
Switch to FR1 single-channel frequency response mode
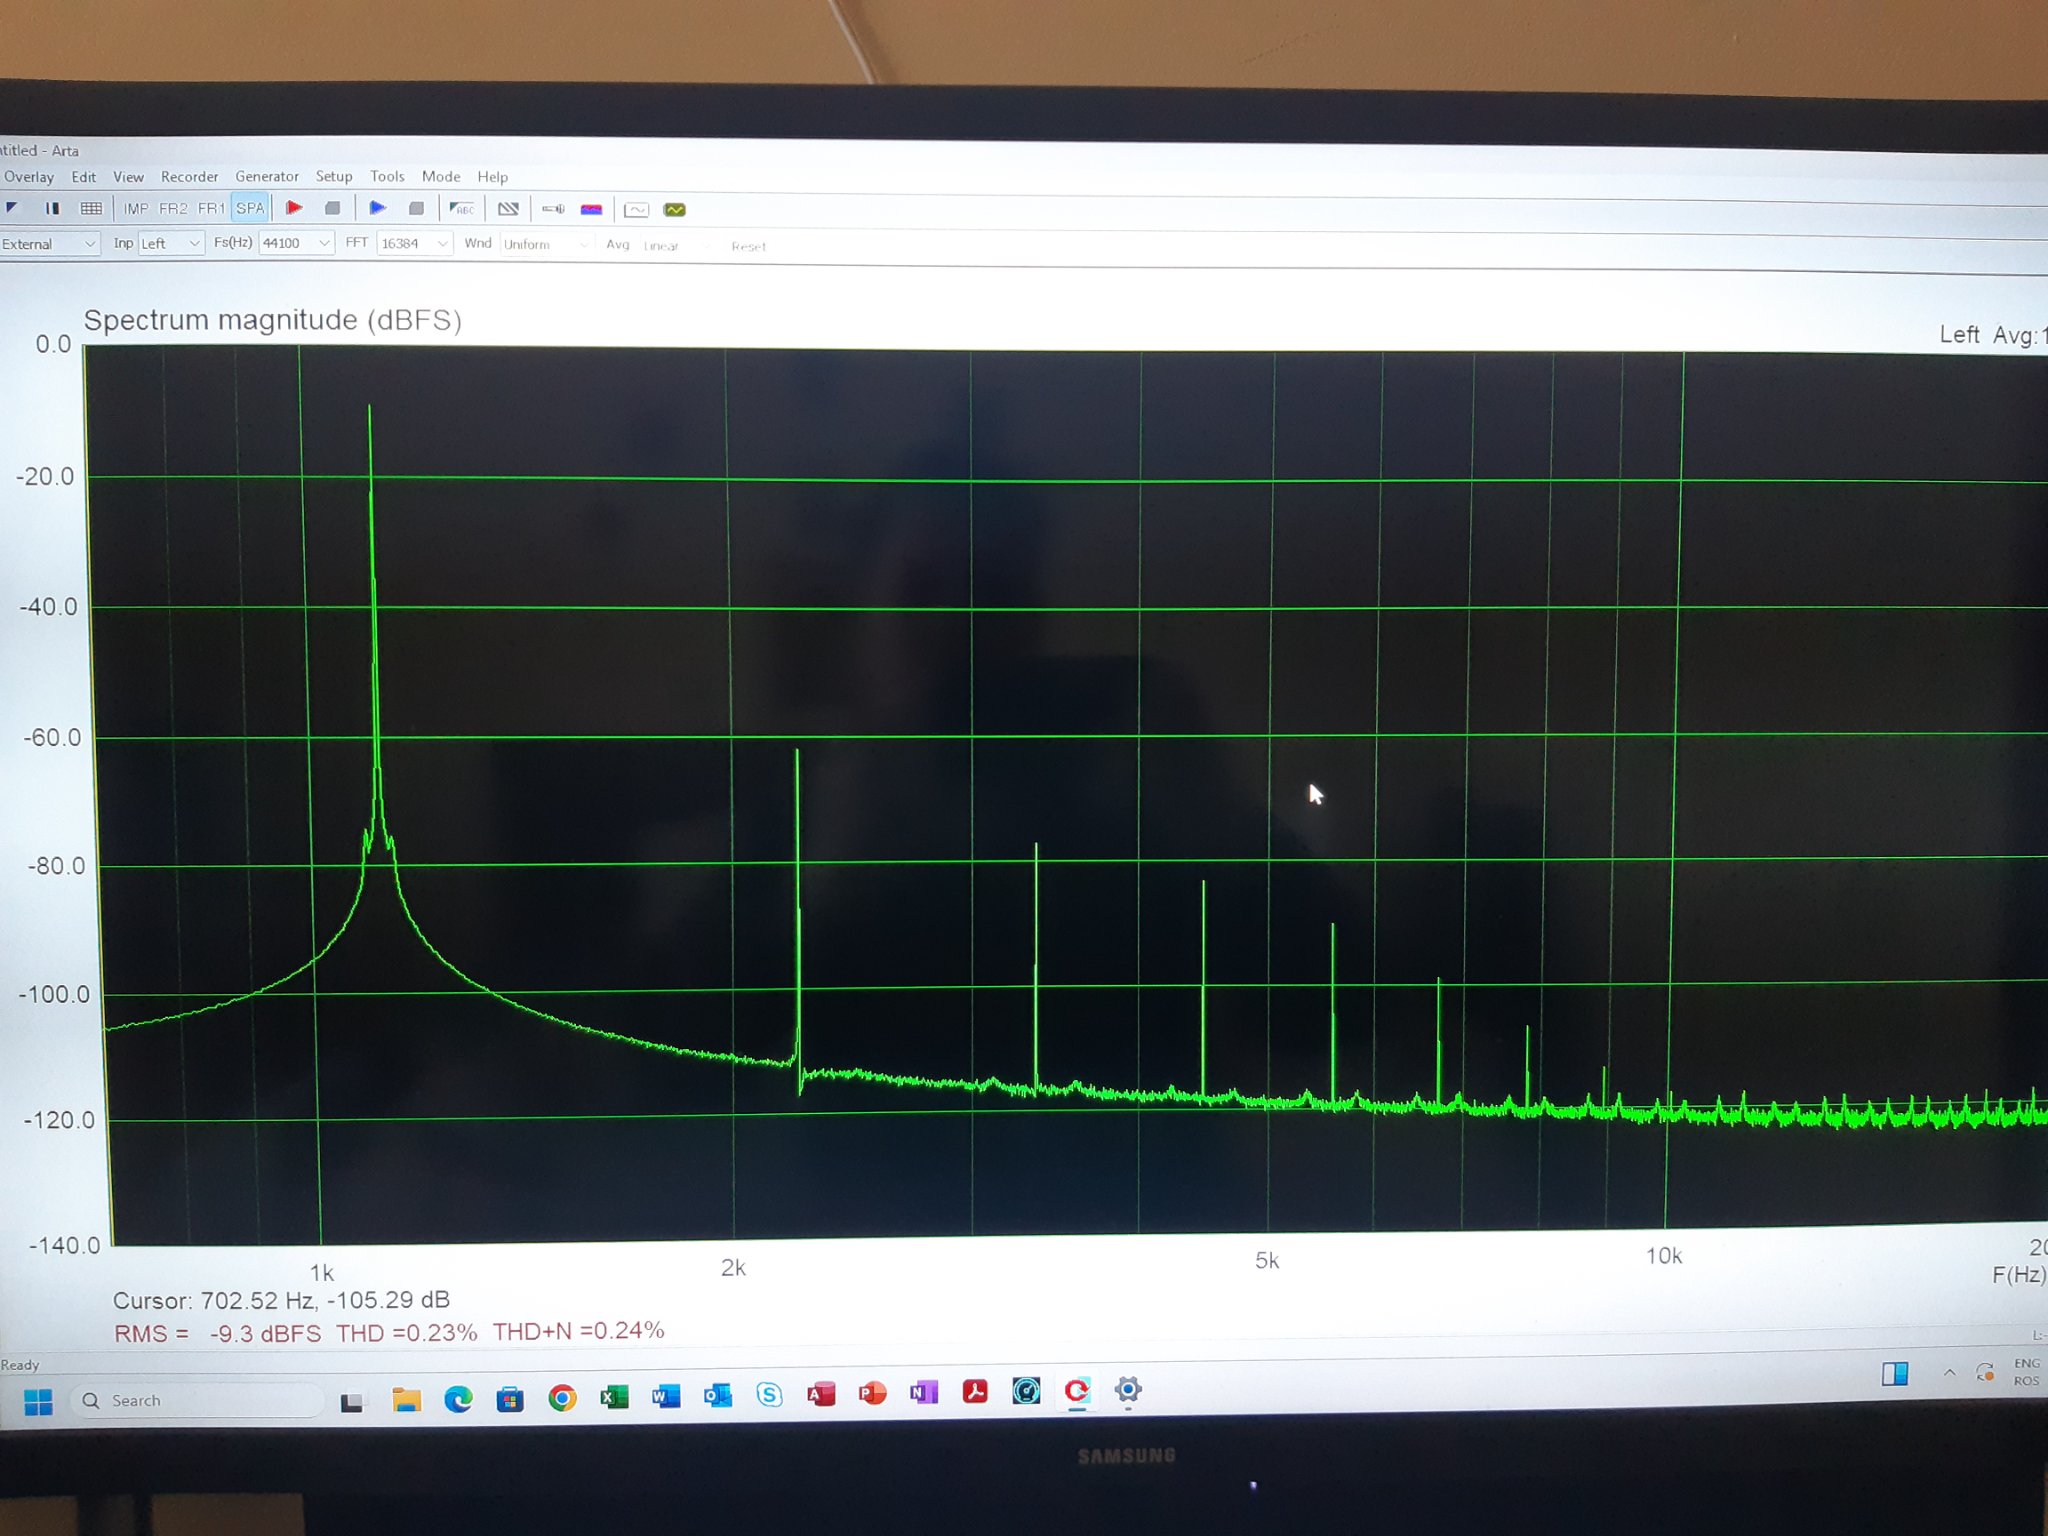click(211, 208)
